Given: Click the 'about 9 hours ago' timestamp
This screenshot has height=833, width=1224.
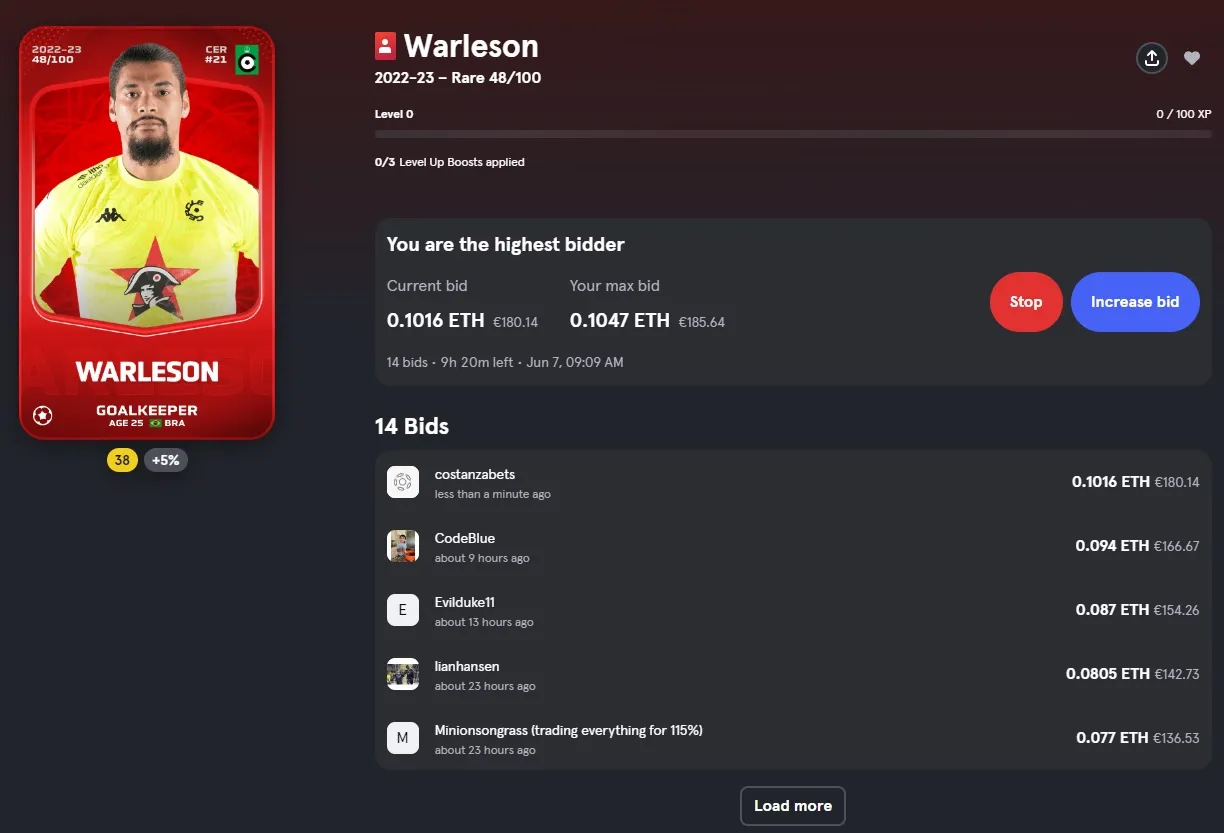Looking at the screenshot, I should pos(482,558).
